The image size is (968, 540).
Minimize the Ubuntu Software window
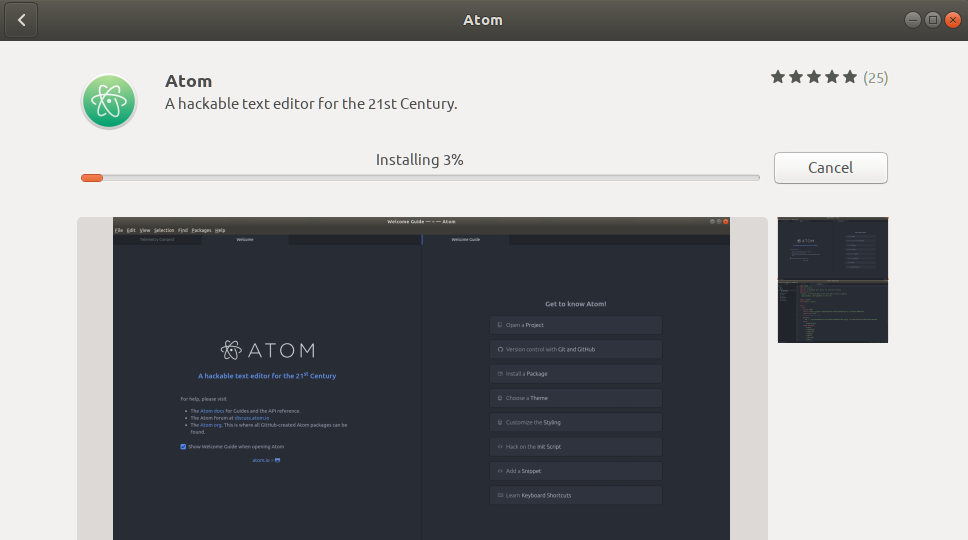click(913, 20)
